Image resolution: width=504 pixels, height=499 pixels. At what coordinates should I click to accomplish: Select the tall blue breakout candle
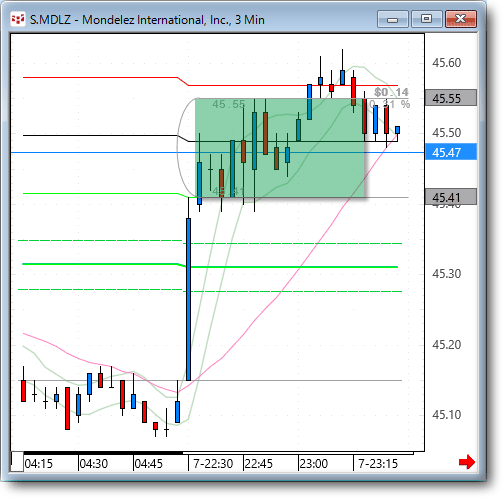(x=189, y=299)
